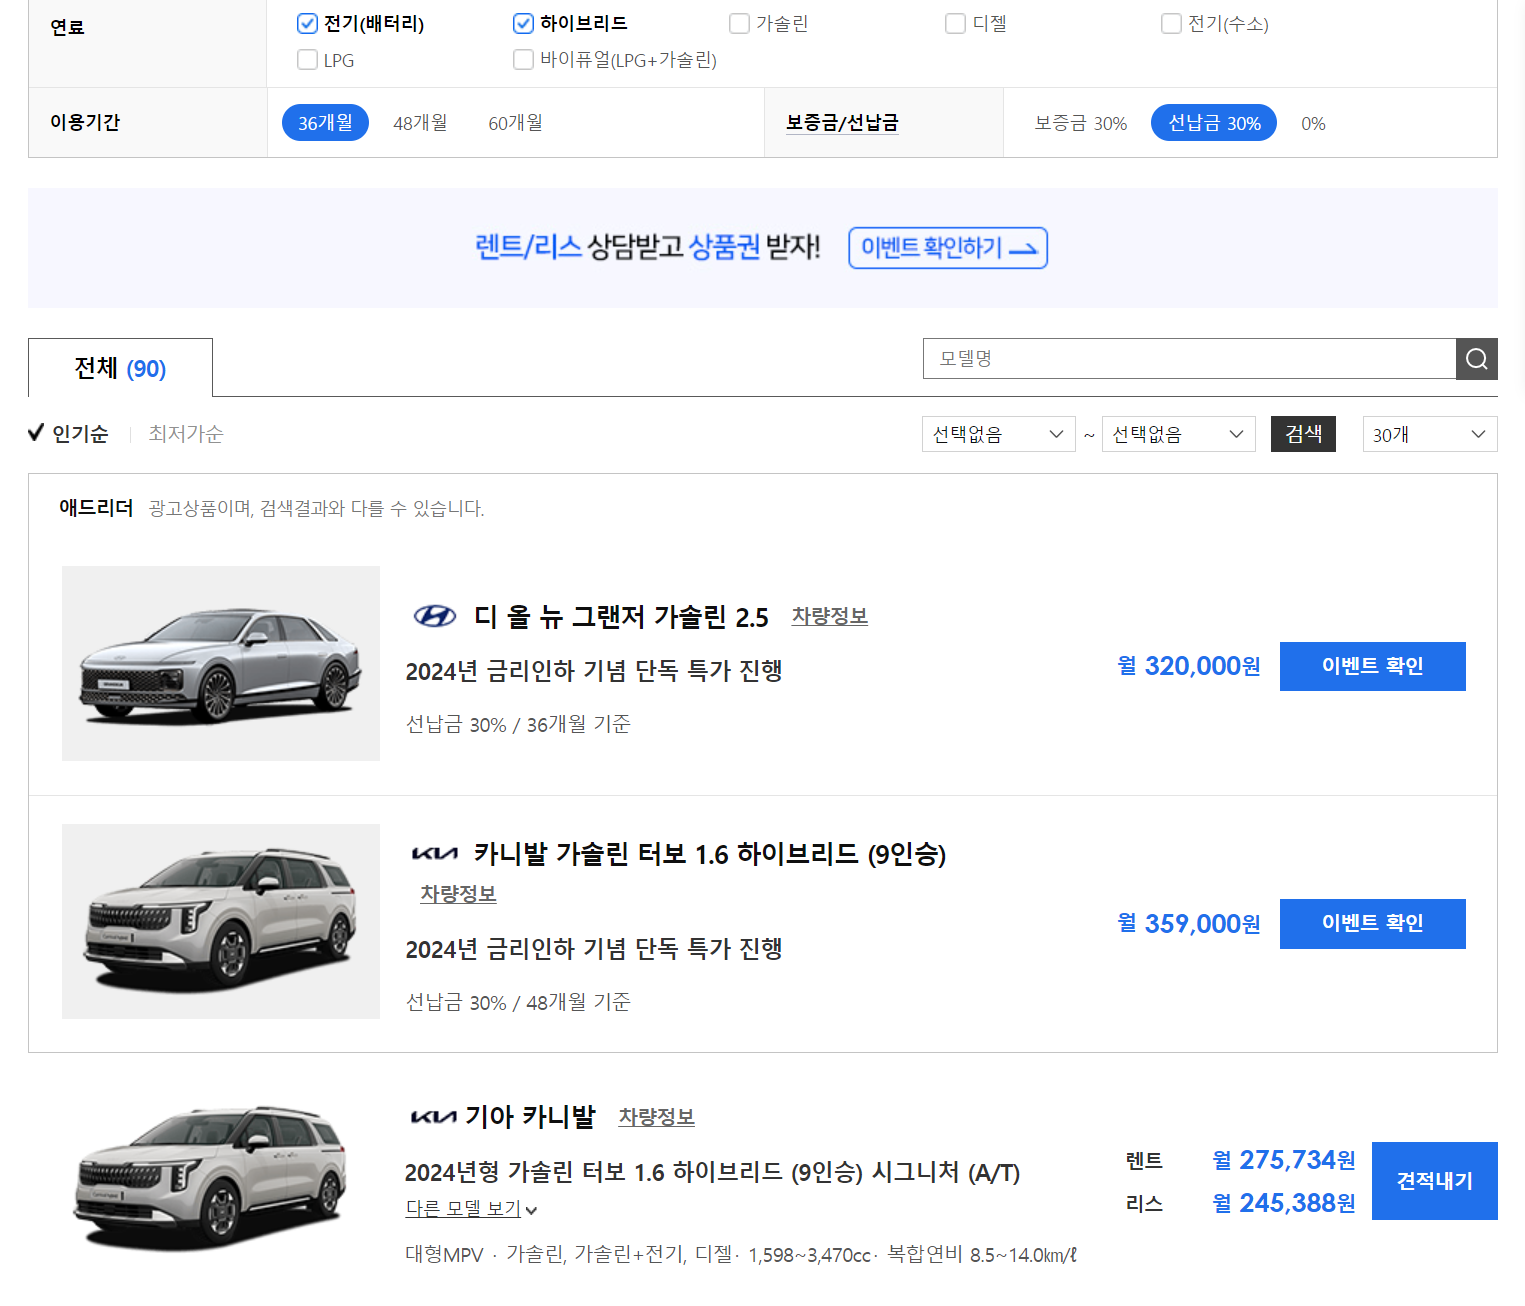The width and height of the screenshot is (1525, 1306).
Task: Click the checkmark icon next to 인기순
Action: (x=36, y=432)
